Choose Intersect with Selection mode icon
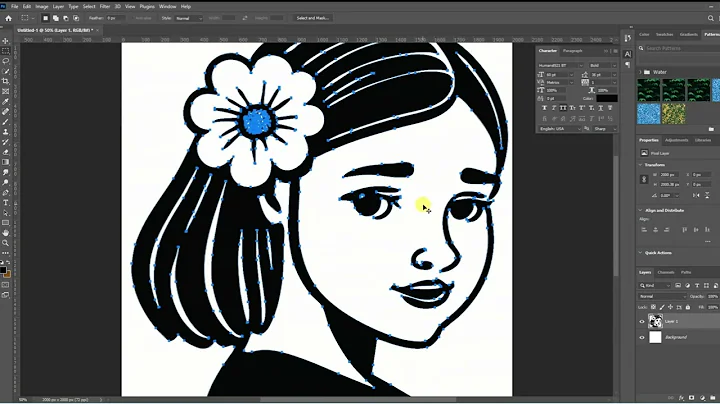The width and height of the screenshot is (720, 404). pyautogui.click(x=76, y=18)
